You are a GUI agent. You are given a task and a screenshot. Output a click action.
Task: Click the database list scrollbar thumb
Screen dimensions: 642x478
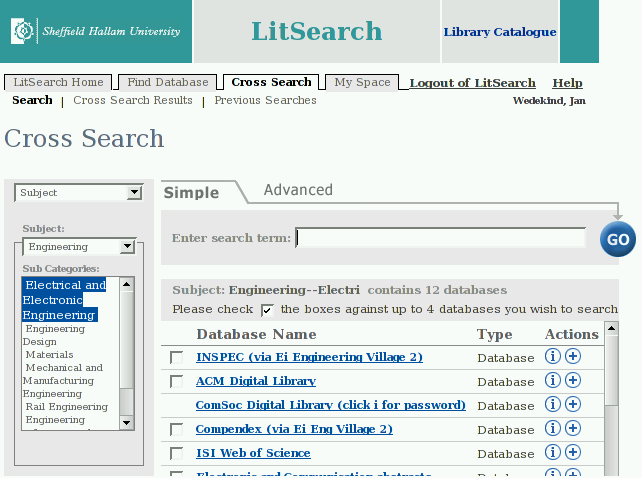click(x=611, y=371)
